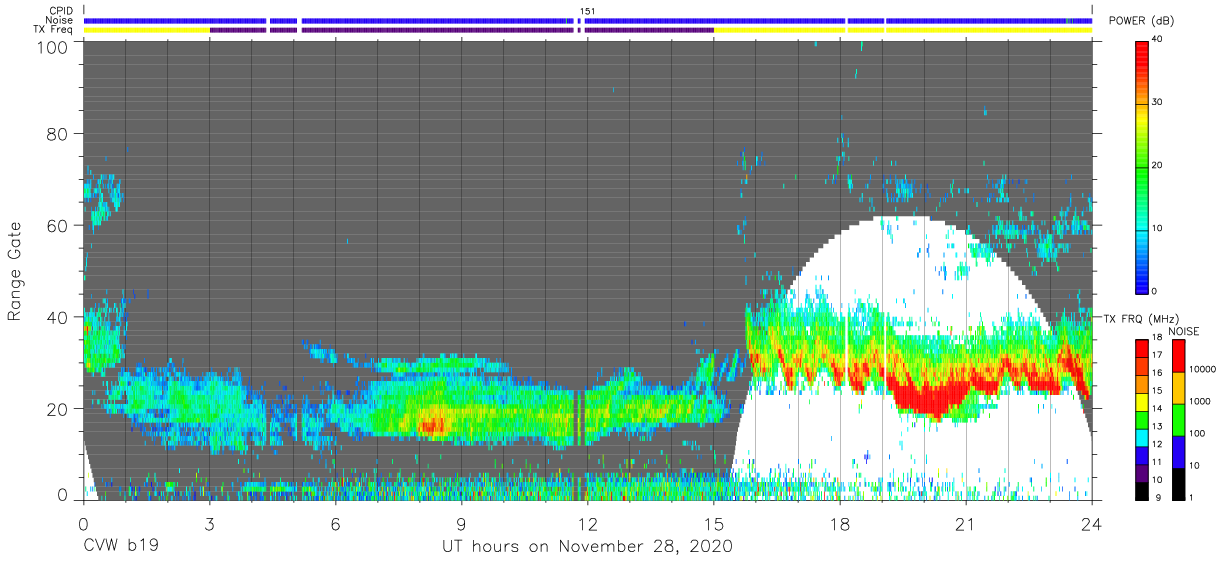Click the blue 10 block in the NOISE legend

point(1178,452)
